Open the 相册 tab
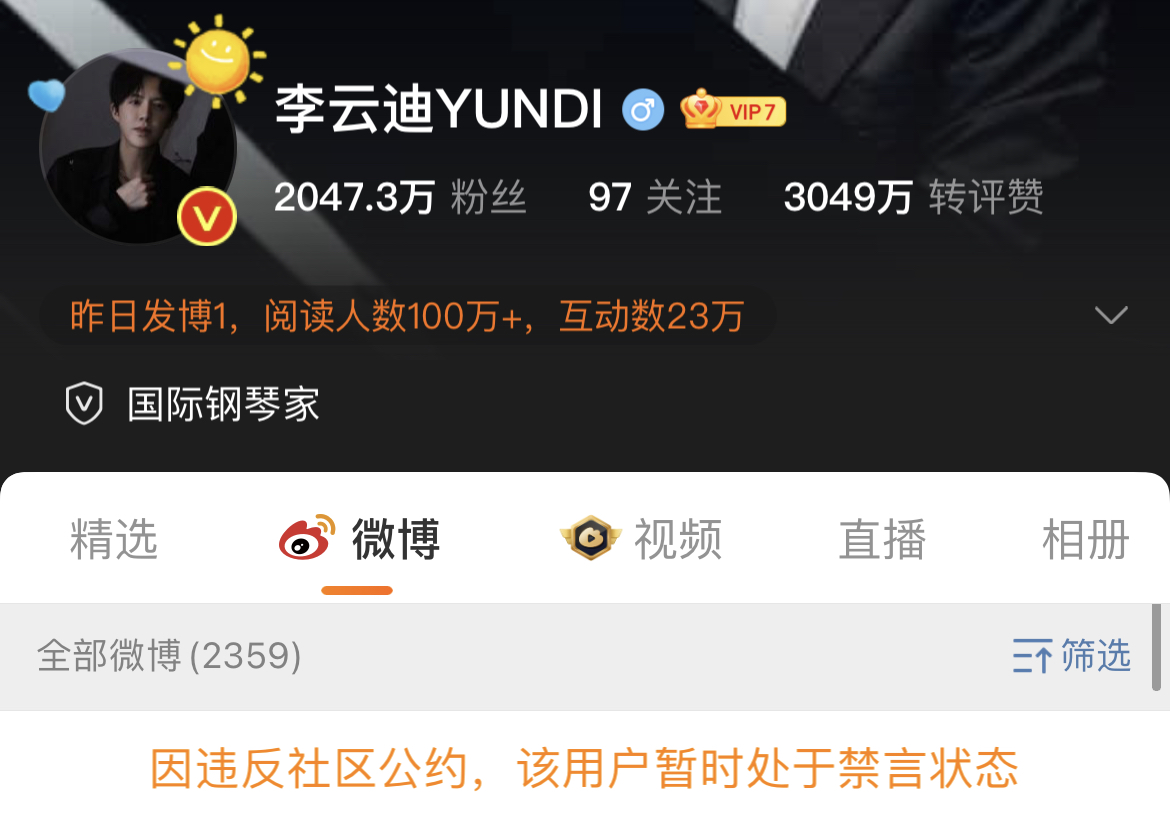 [1086, 539]
